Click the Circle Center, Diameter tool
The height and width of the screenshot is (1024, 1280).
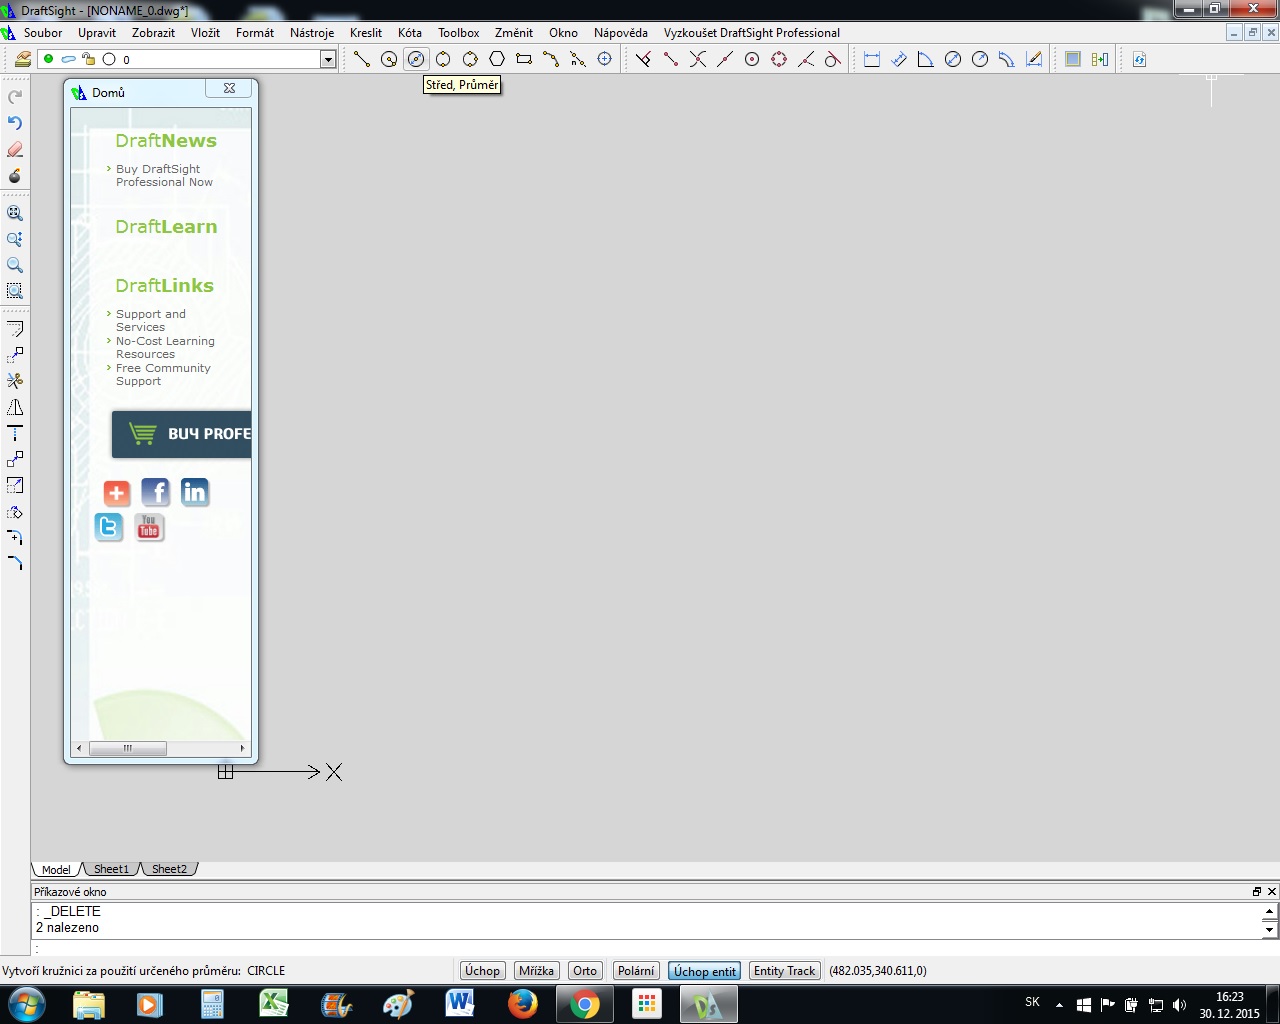(416, 59)
